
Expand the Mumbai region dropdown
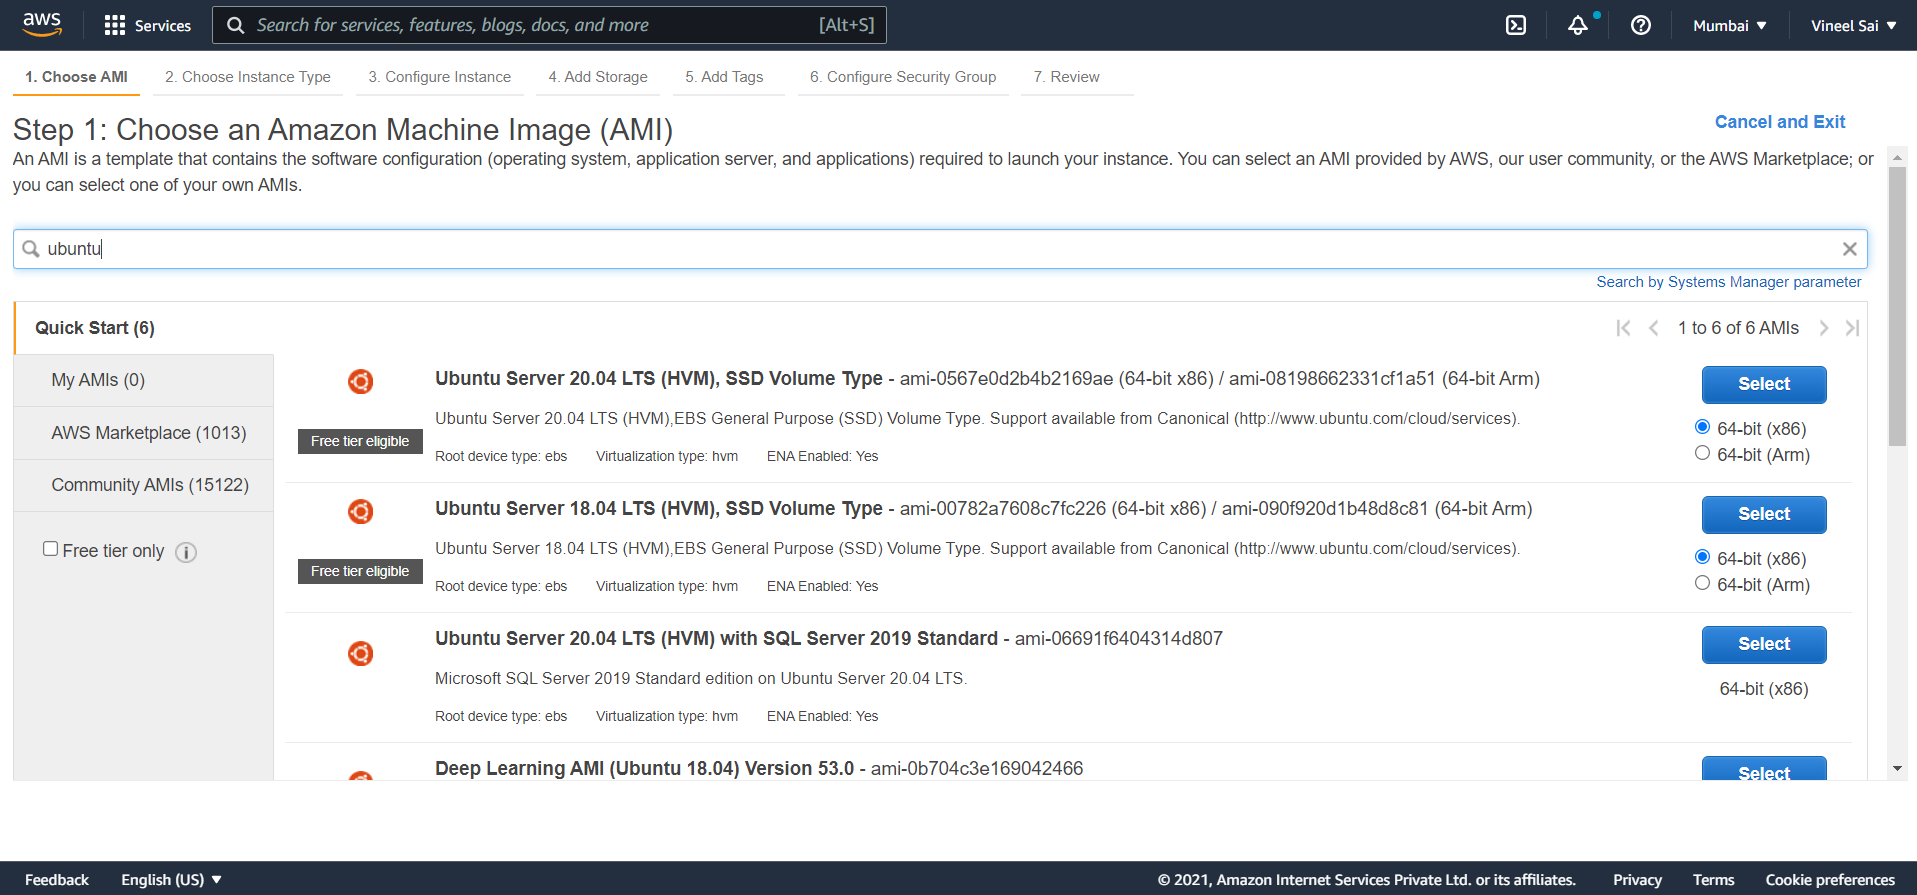[1729, 25]
